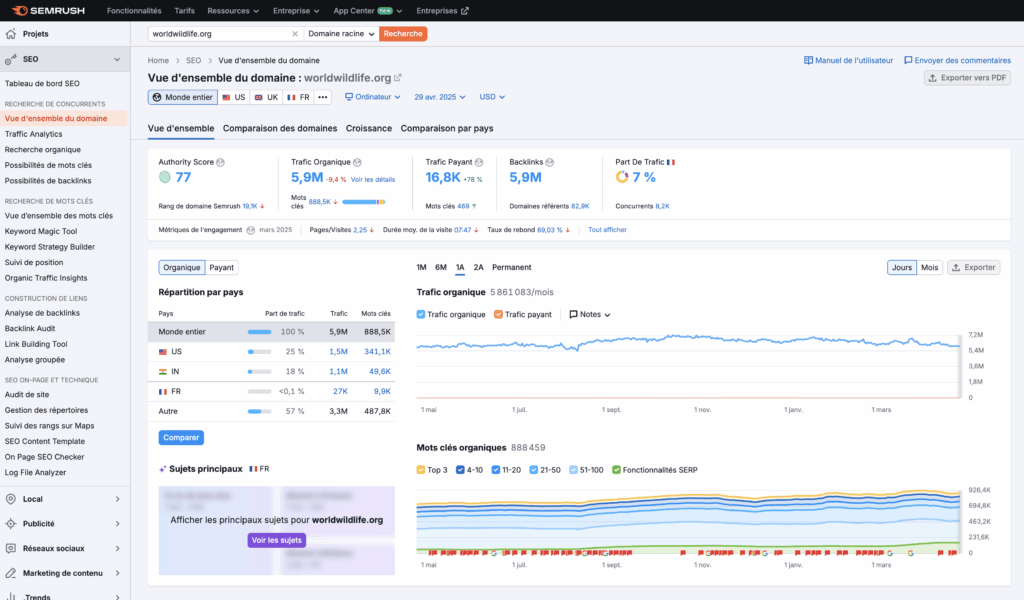Click the Réseaux sociaux icon

(x=10, y=548)
